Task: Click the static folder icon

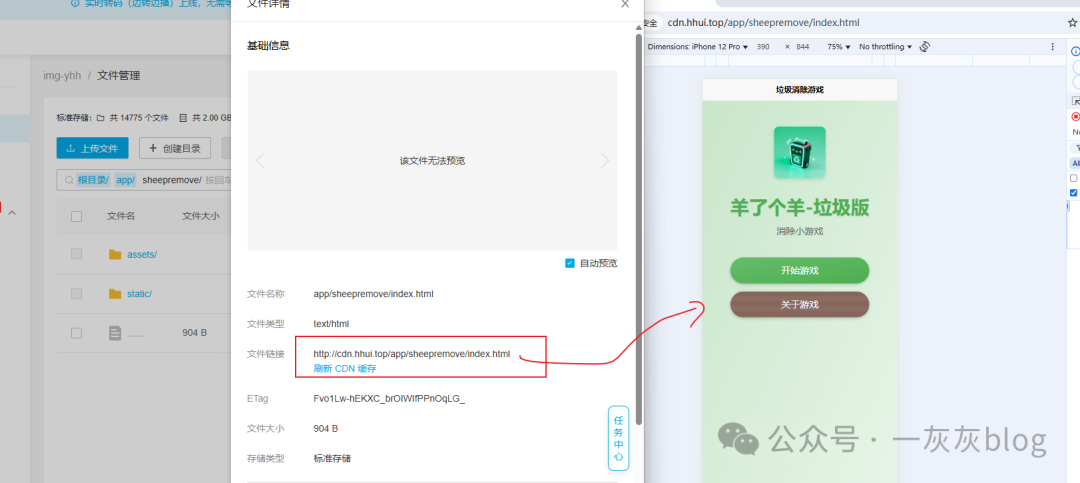Action: (115, 294)
